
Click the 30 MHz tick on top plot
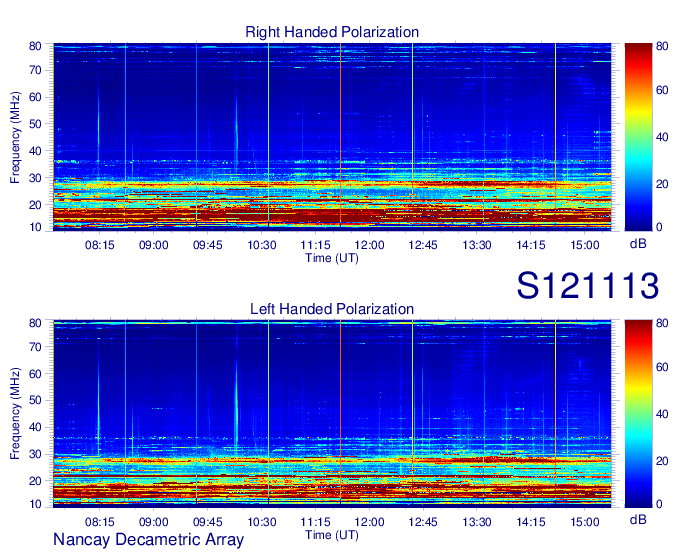coord(35,178)
